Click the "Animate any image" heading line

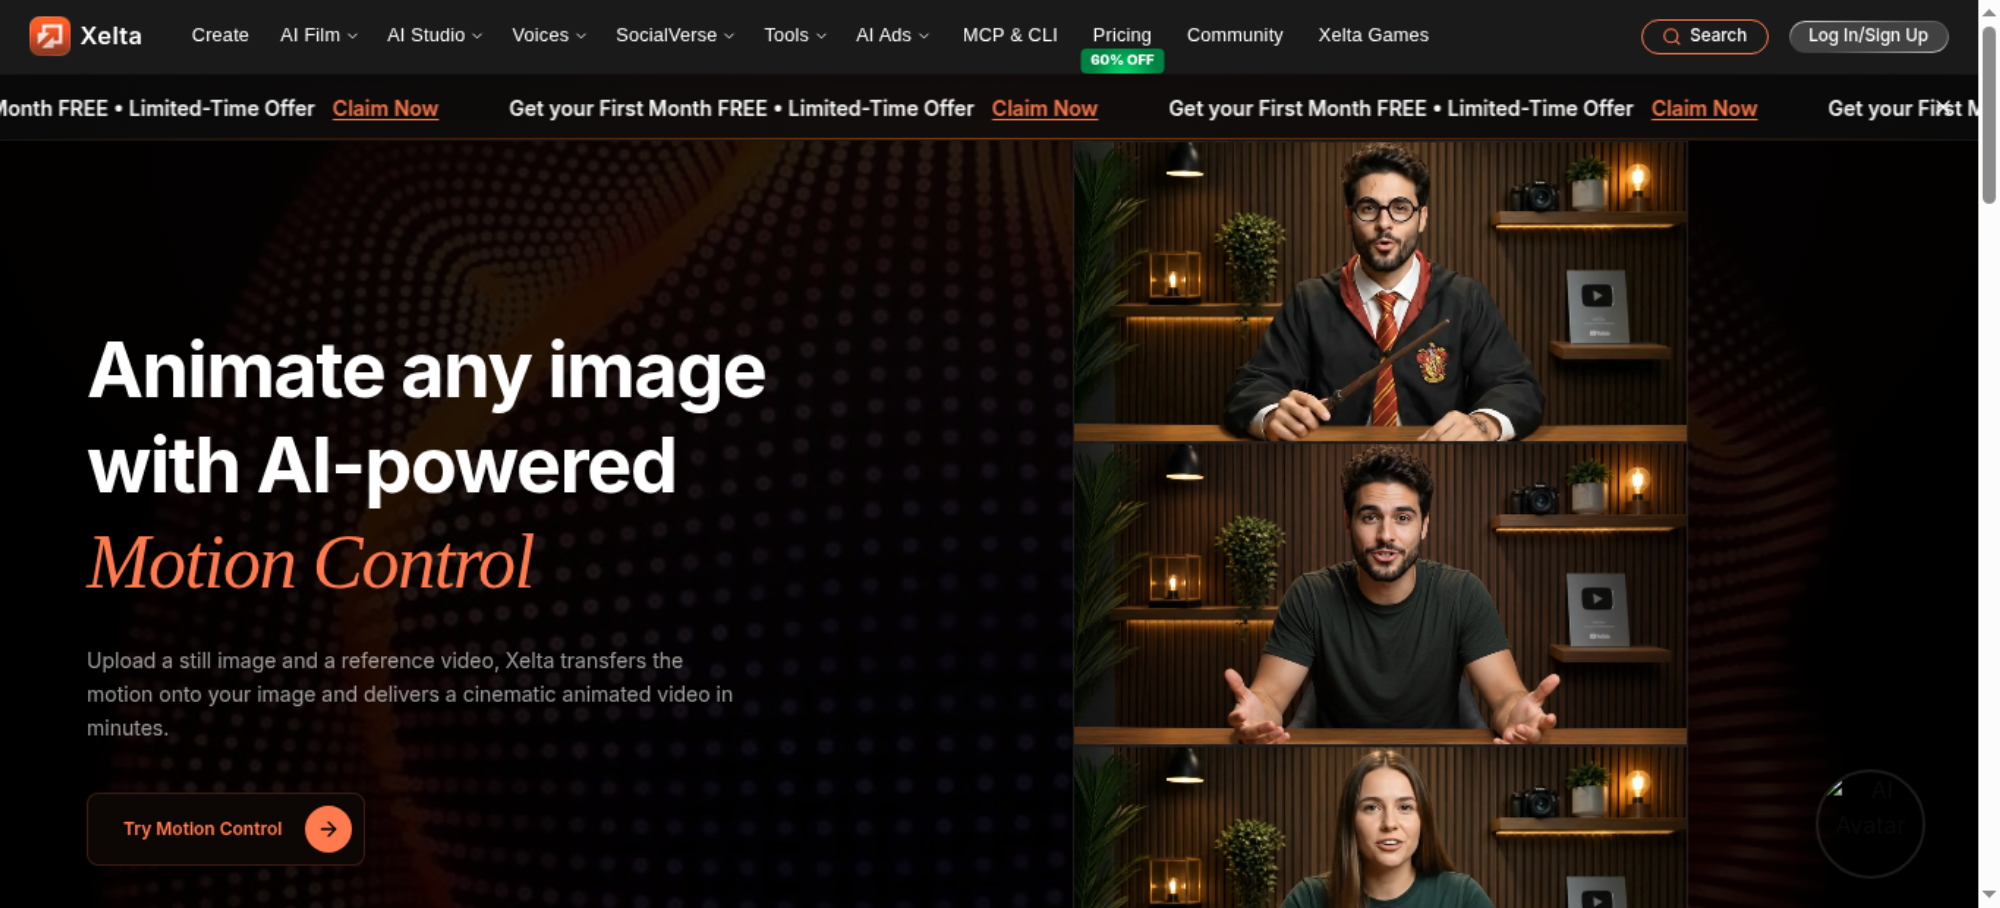pos(427,371)
